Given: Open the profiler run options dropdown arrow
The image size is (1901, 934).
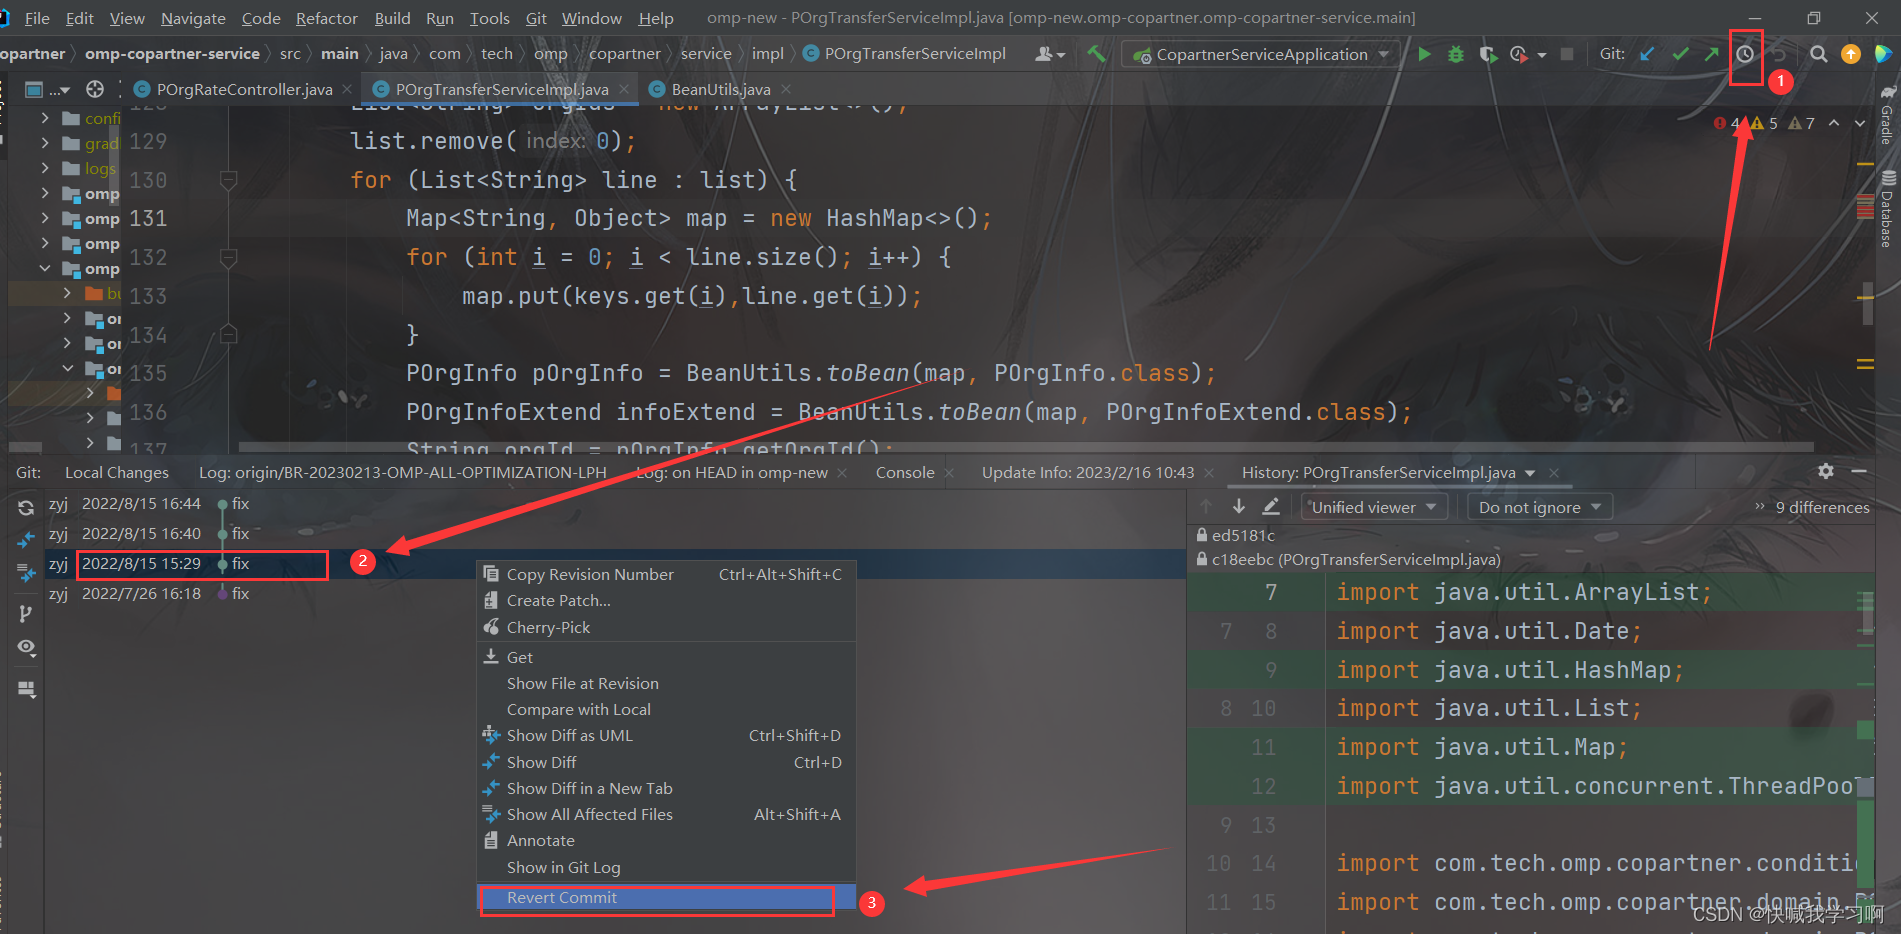Looking at the screenshot, I should tap(1542, 55).
